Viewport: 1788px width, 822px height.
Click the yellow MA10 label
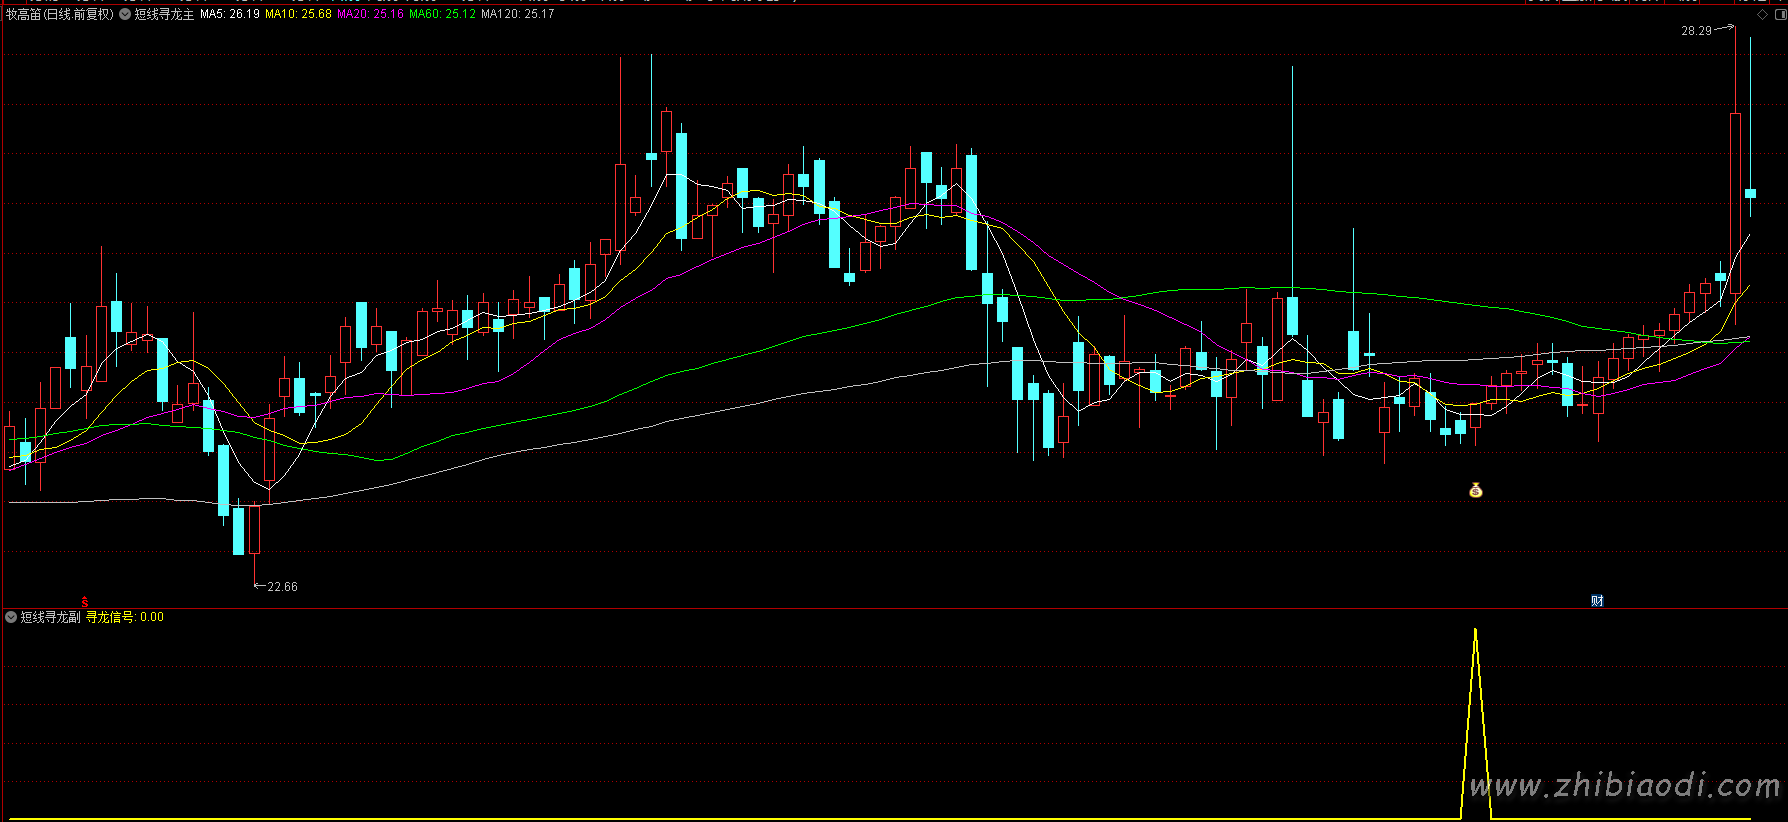[298, 15]
